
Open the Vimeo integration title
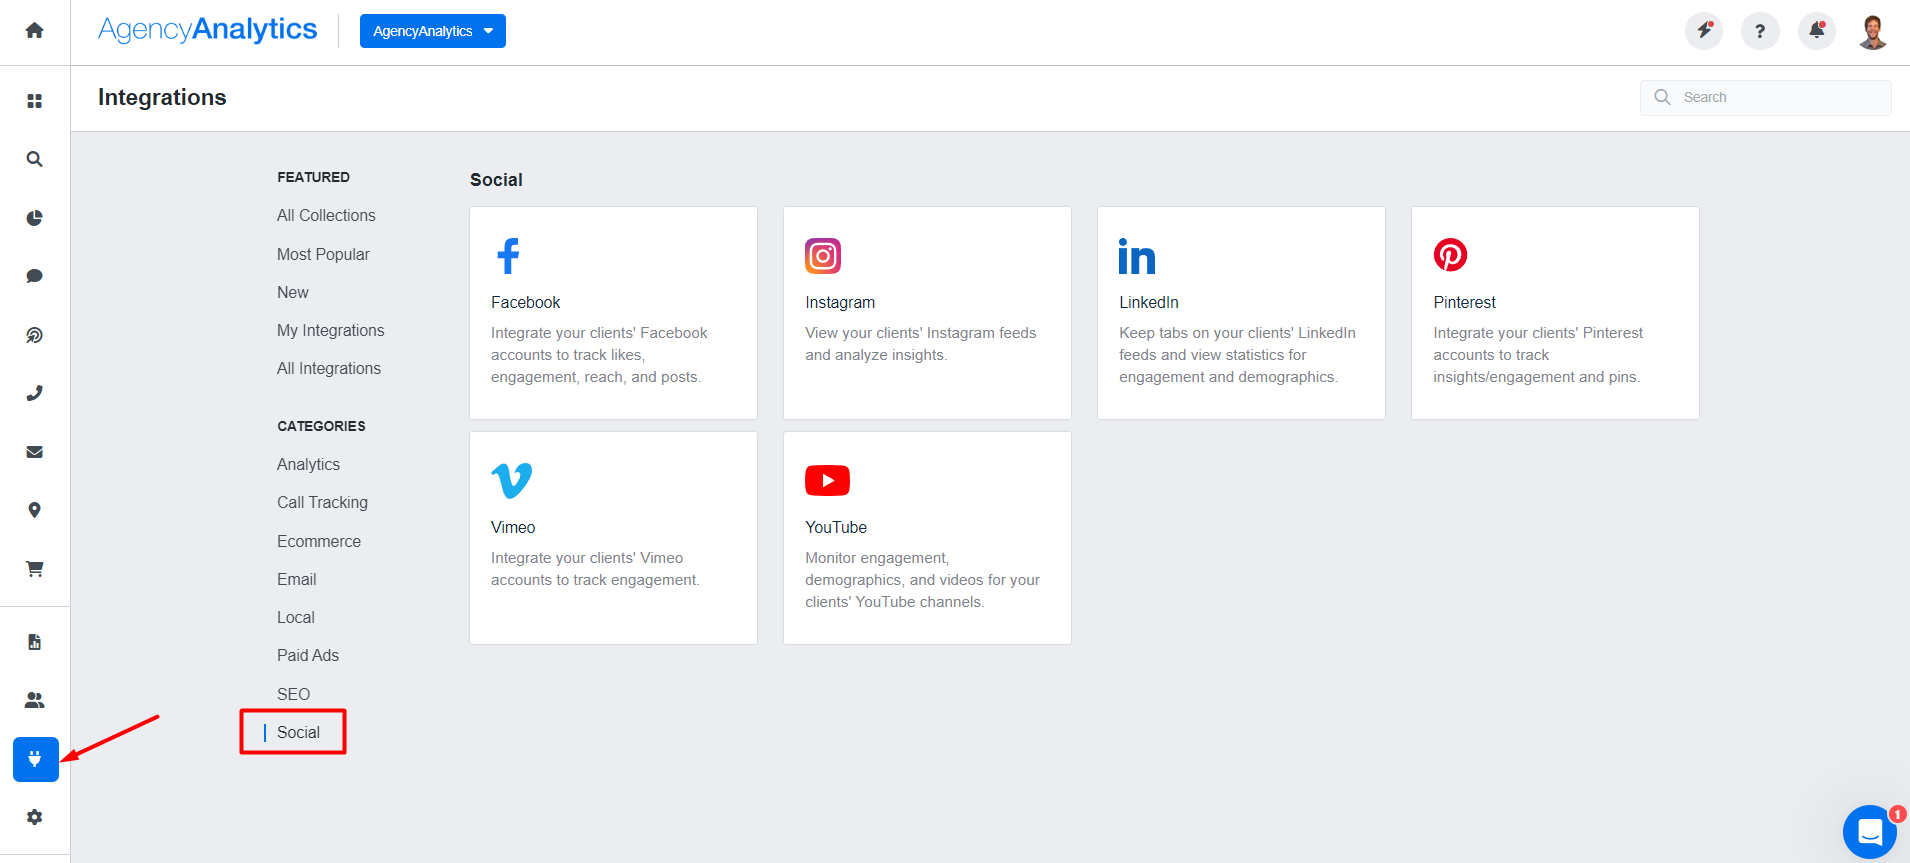point(513,527)
